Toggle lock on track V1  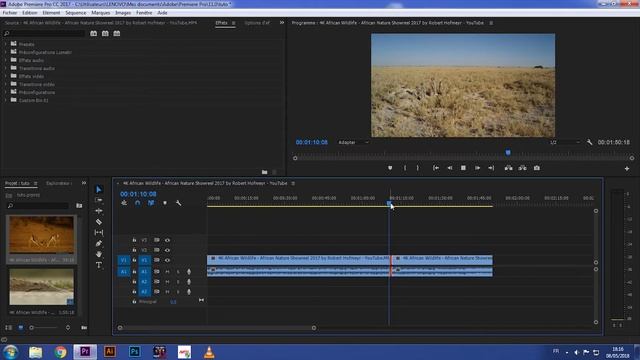click(134, 260)
